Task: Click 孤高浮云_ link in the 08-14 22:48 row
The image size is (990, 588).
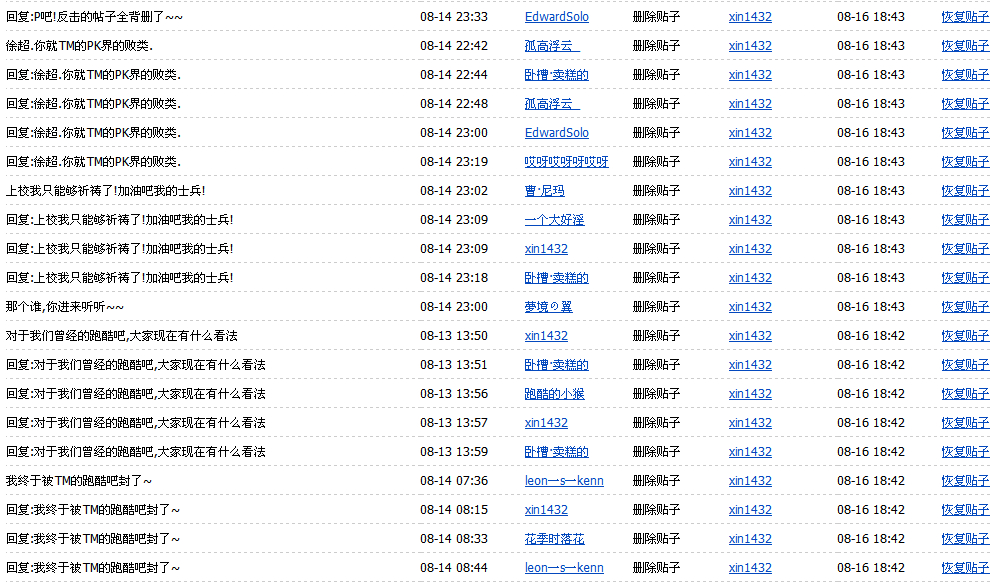Action: pos(552,104)
